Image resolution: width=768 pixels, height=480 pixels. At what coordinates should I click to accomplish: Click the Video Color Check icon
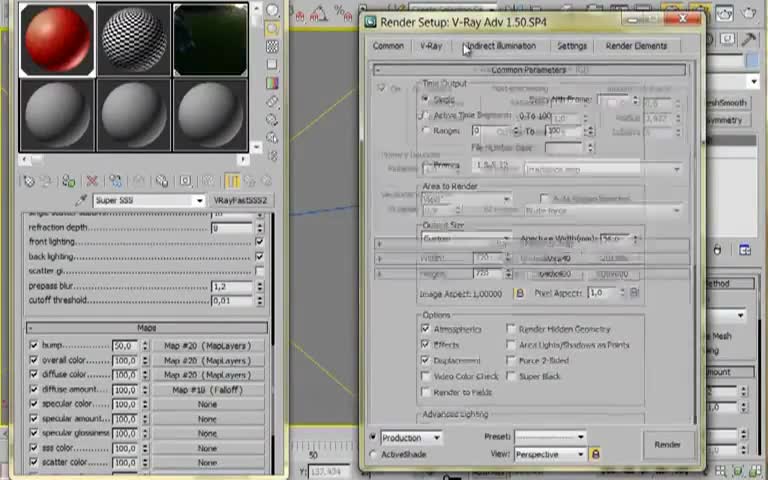click(272, 83)
